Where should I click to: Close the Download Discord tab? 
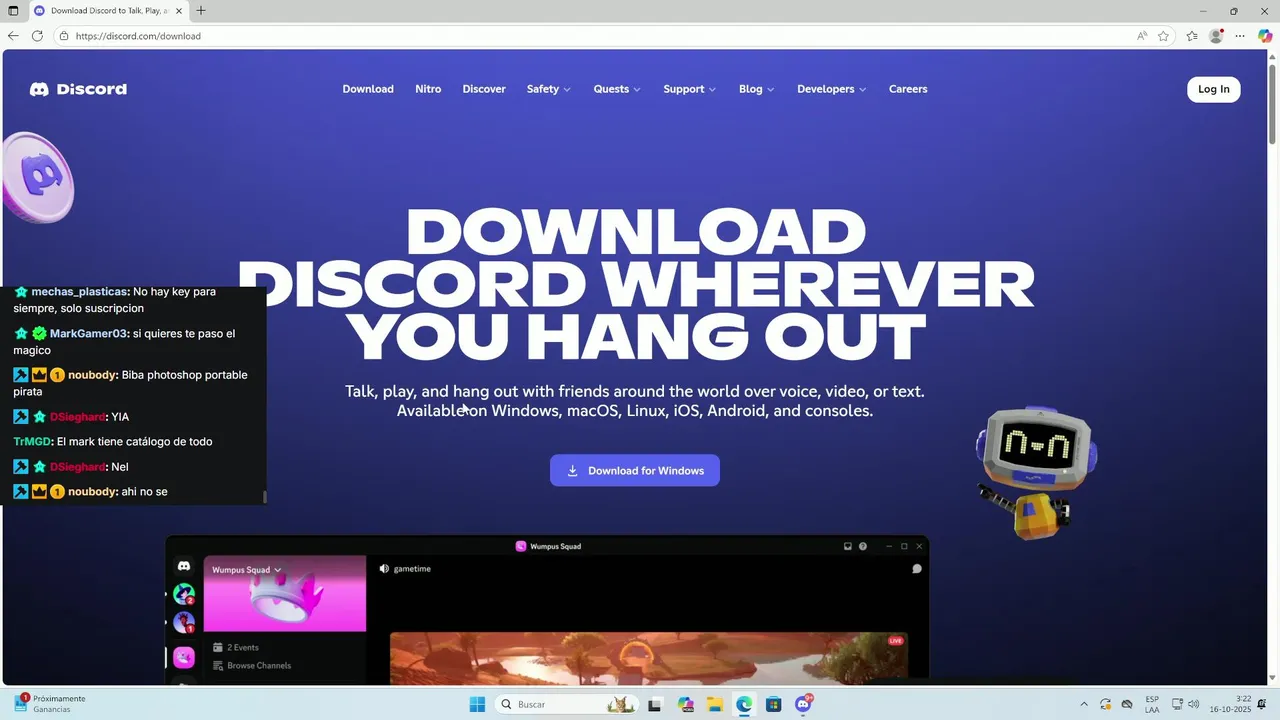(180, 11)
